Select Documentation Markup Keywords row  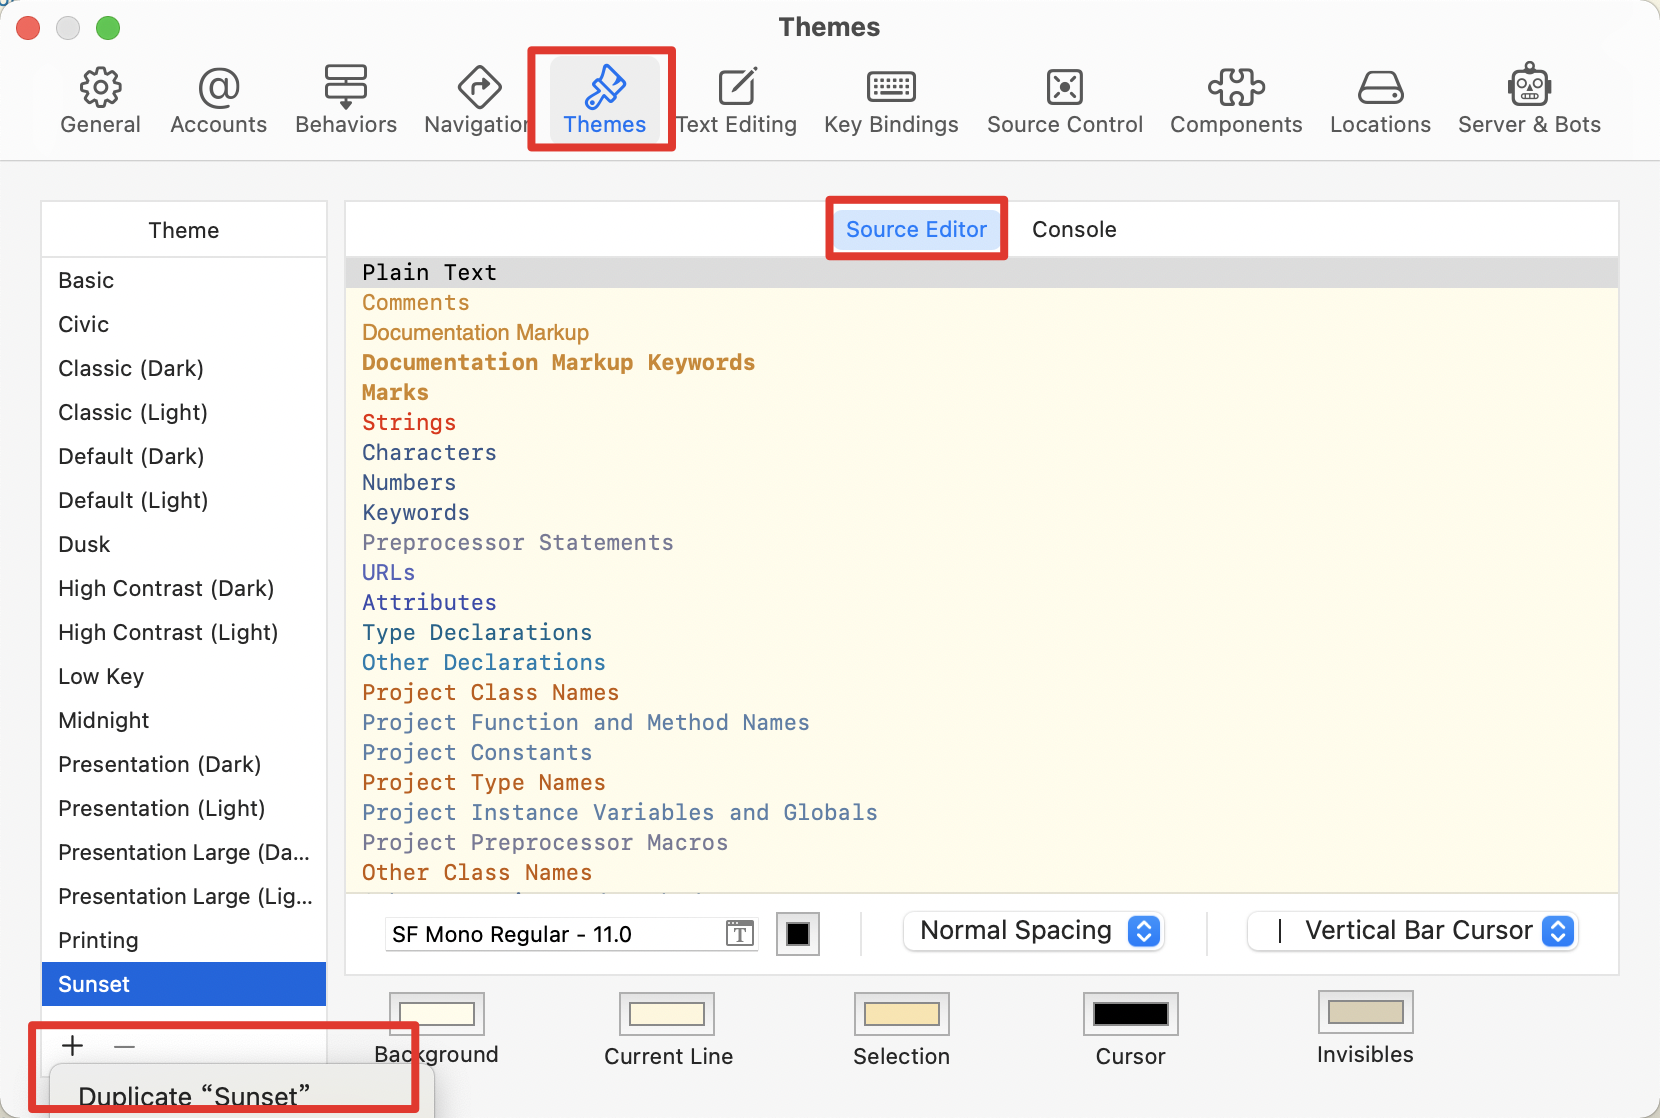tap(982, 362)
